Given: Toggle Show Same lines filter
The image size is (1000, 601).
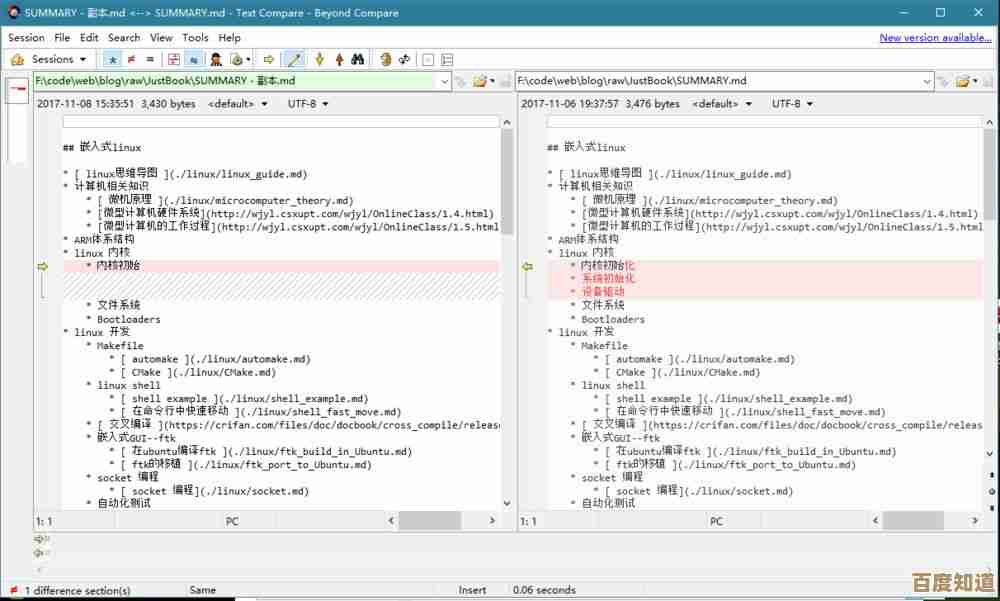Looking at the screenshot, I should [150, 59].
